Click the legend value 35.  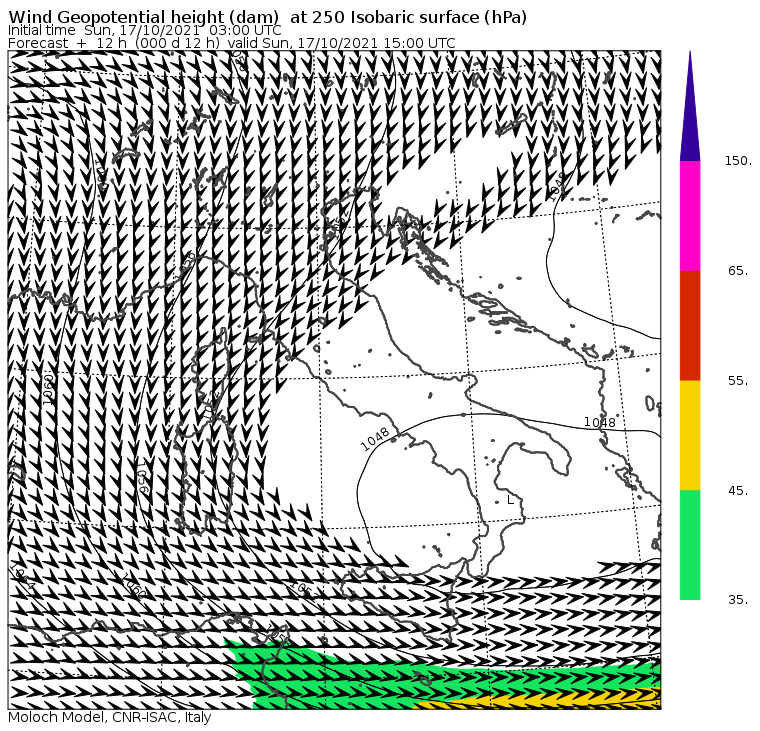(x=738, y=600)
